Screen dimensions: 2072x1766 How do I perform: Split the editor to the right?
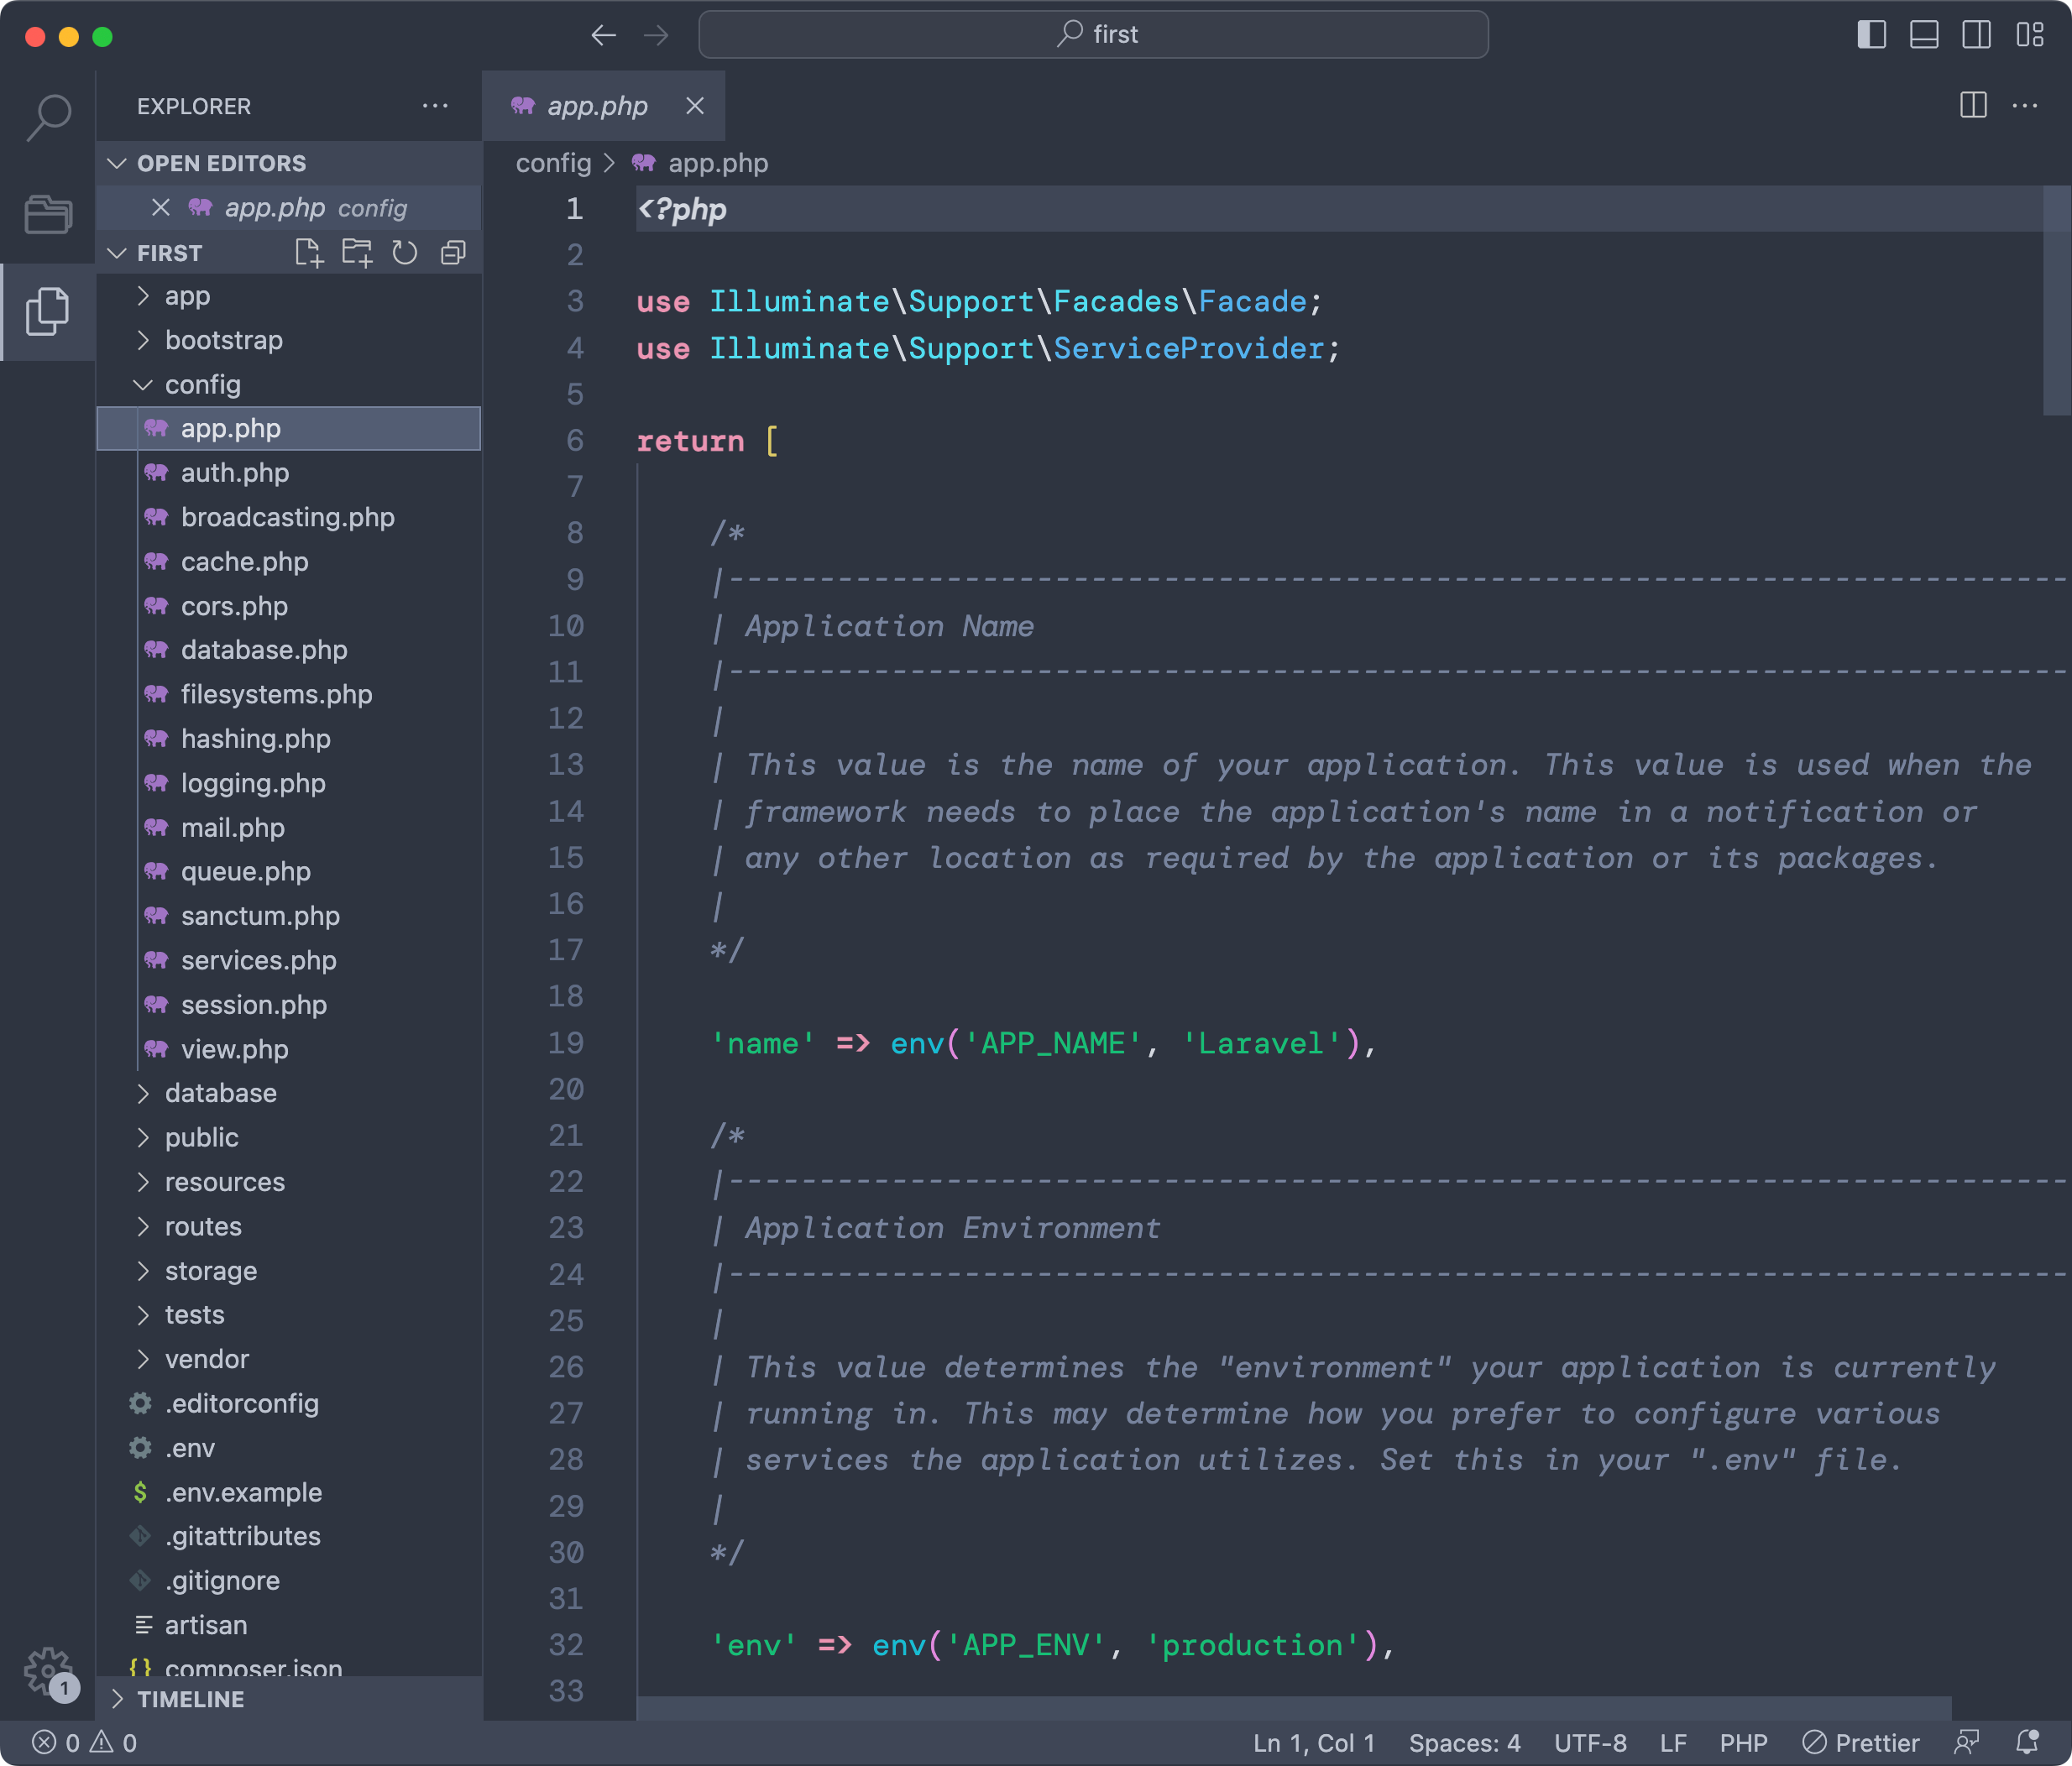1973,105
